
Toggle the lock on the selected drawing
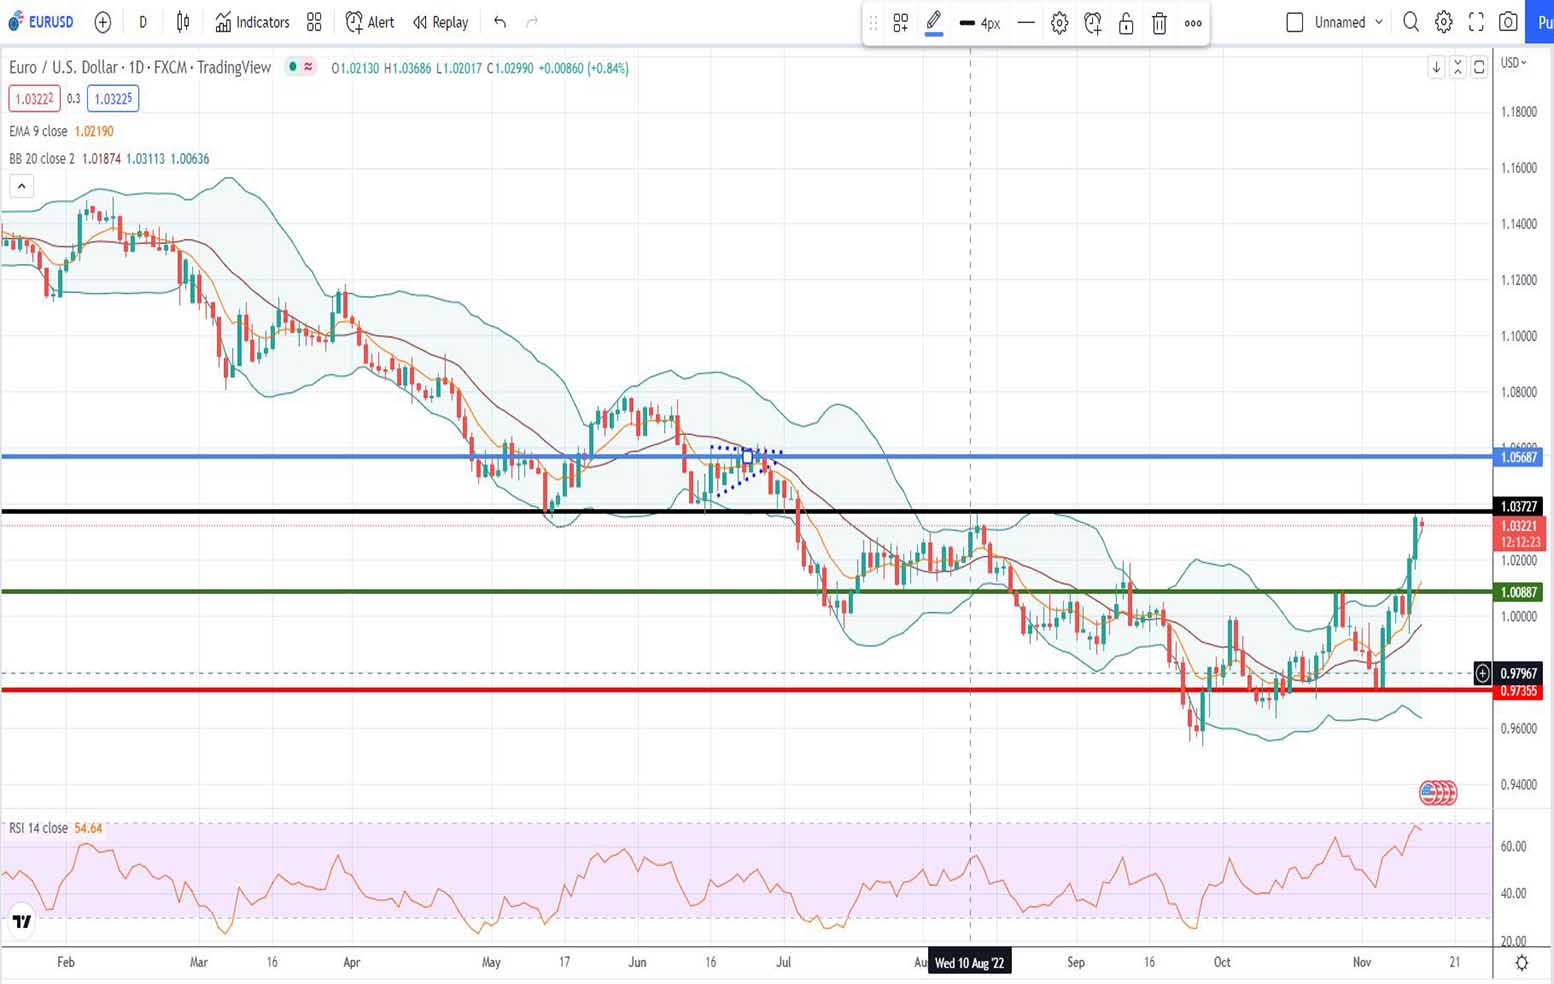click(x=1126, y=23)
